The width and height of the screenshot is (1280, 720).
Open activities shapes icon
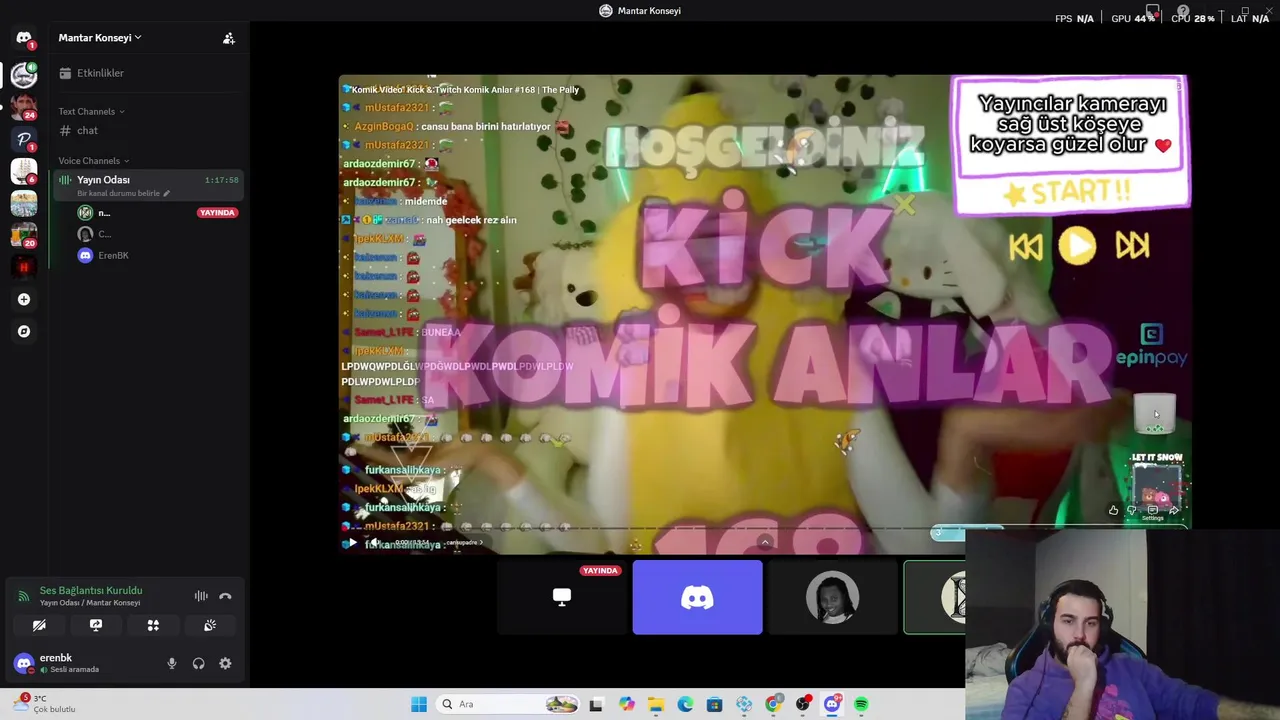point(153,625)
